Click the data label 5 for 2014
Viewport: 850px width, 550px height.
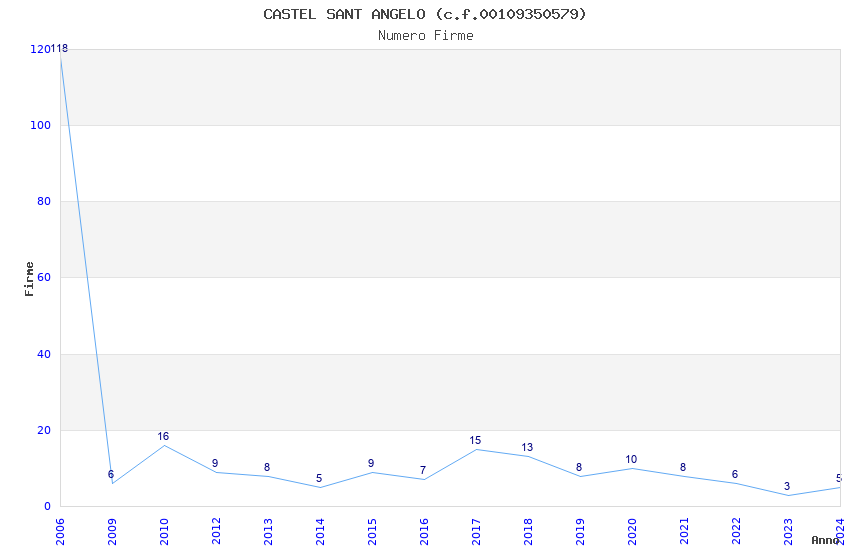[319, 478]
